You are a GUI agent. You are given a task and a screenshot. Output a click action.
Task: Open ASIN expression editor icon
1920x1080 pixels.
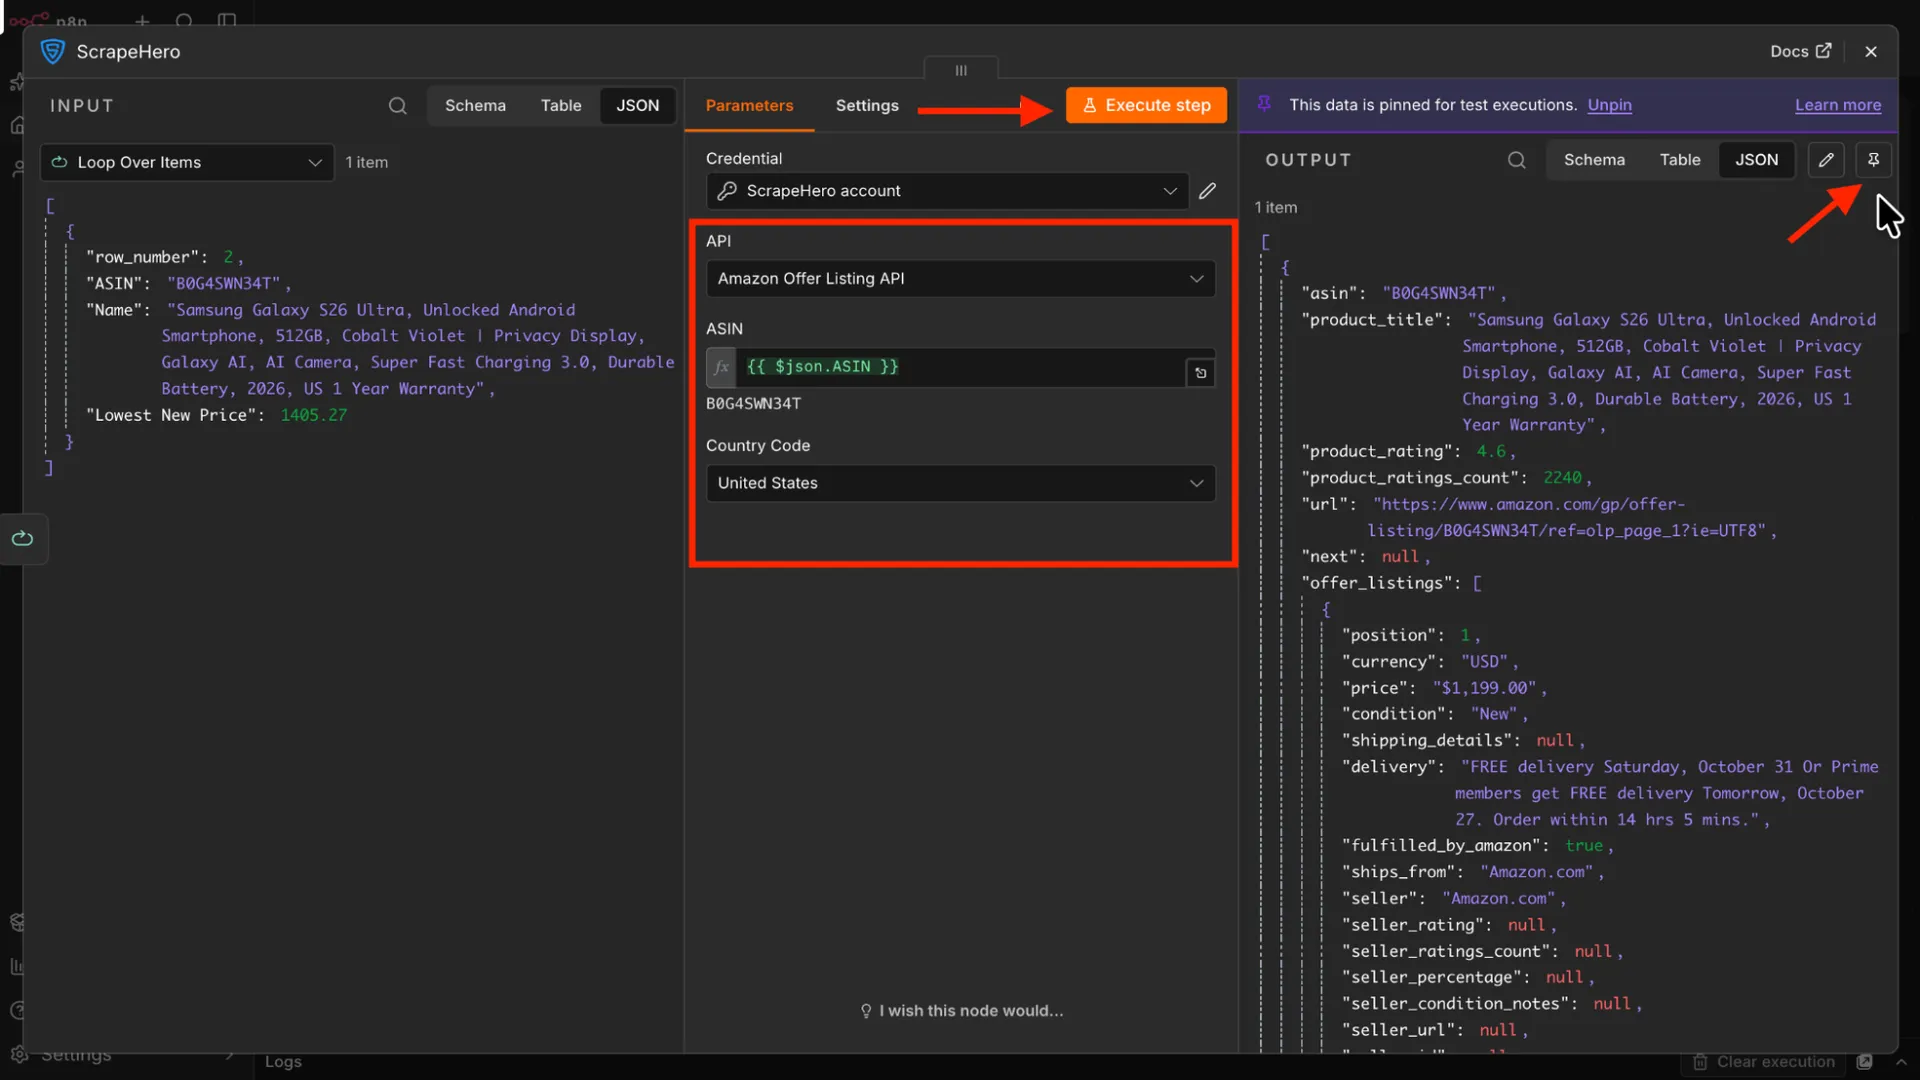pos(1200,373)
